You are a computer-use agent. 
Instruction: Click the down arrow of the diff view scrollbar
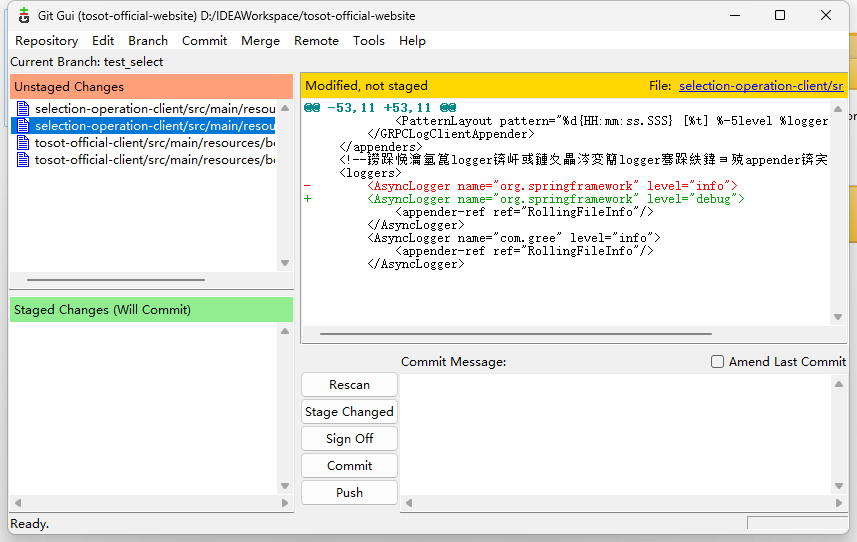(839, 317)
